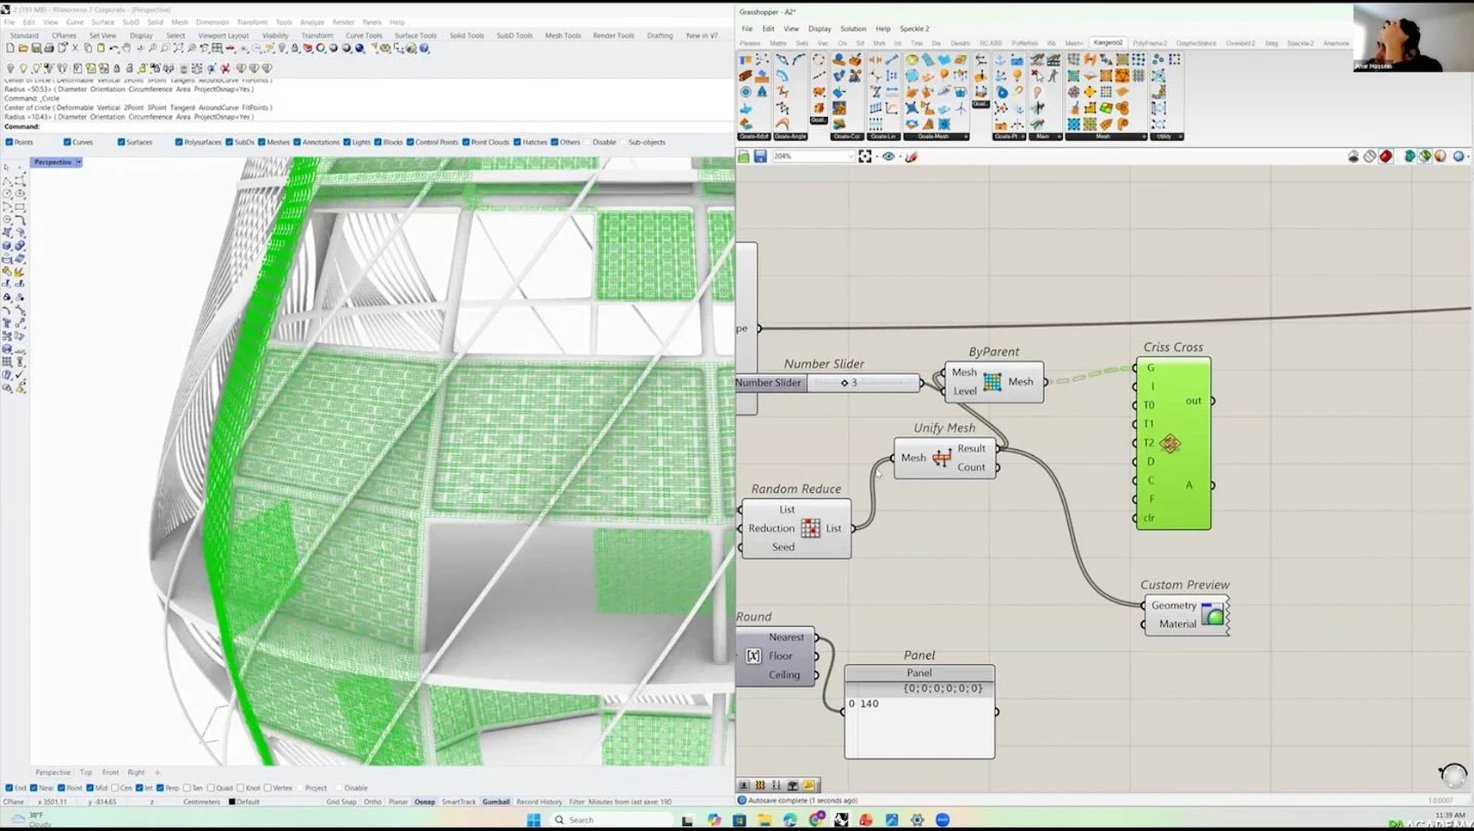Uncheck the Meshes selection filter
Image resolution: width=1474 pixels, height=831 pixels.
[x=262, y=142]
